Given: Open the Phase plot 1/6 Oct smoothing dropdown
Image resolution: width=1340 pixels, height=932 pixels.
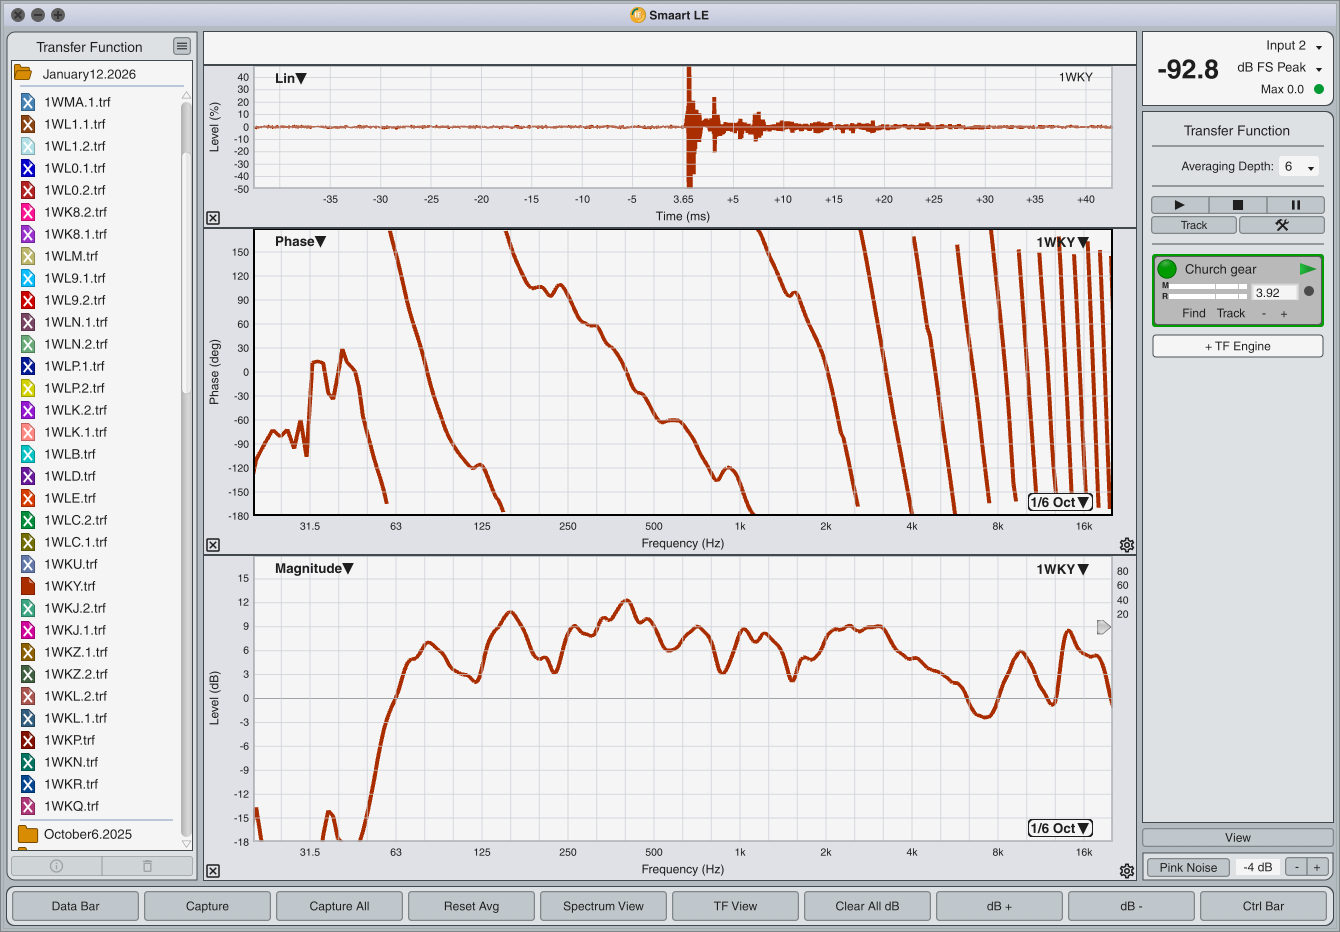Looking at the screenshot, I should pos(1059,502).
